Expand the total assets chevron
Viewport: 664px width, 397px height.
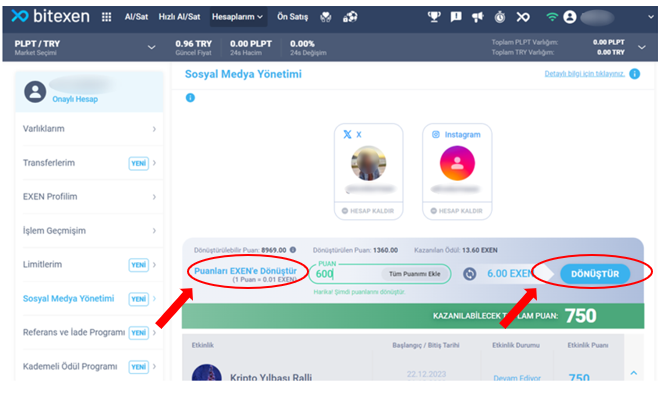click(x=642, y=47)
